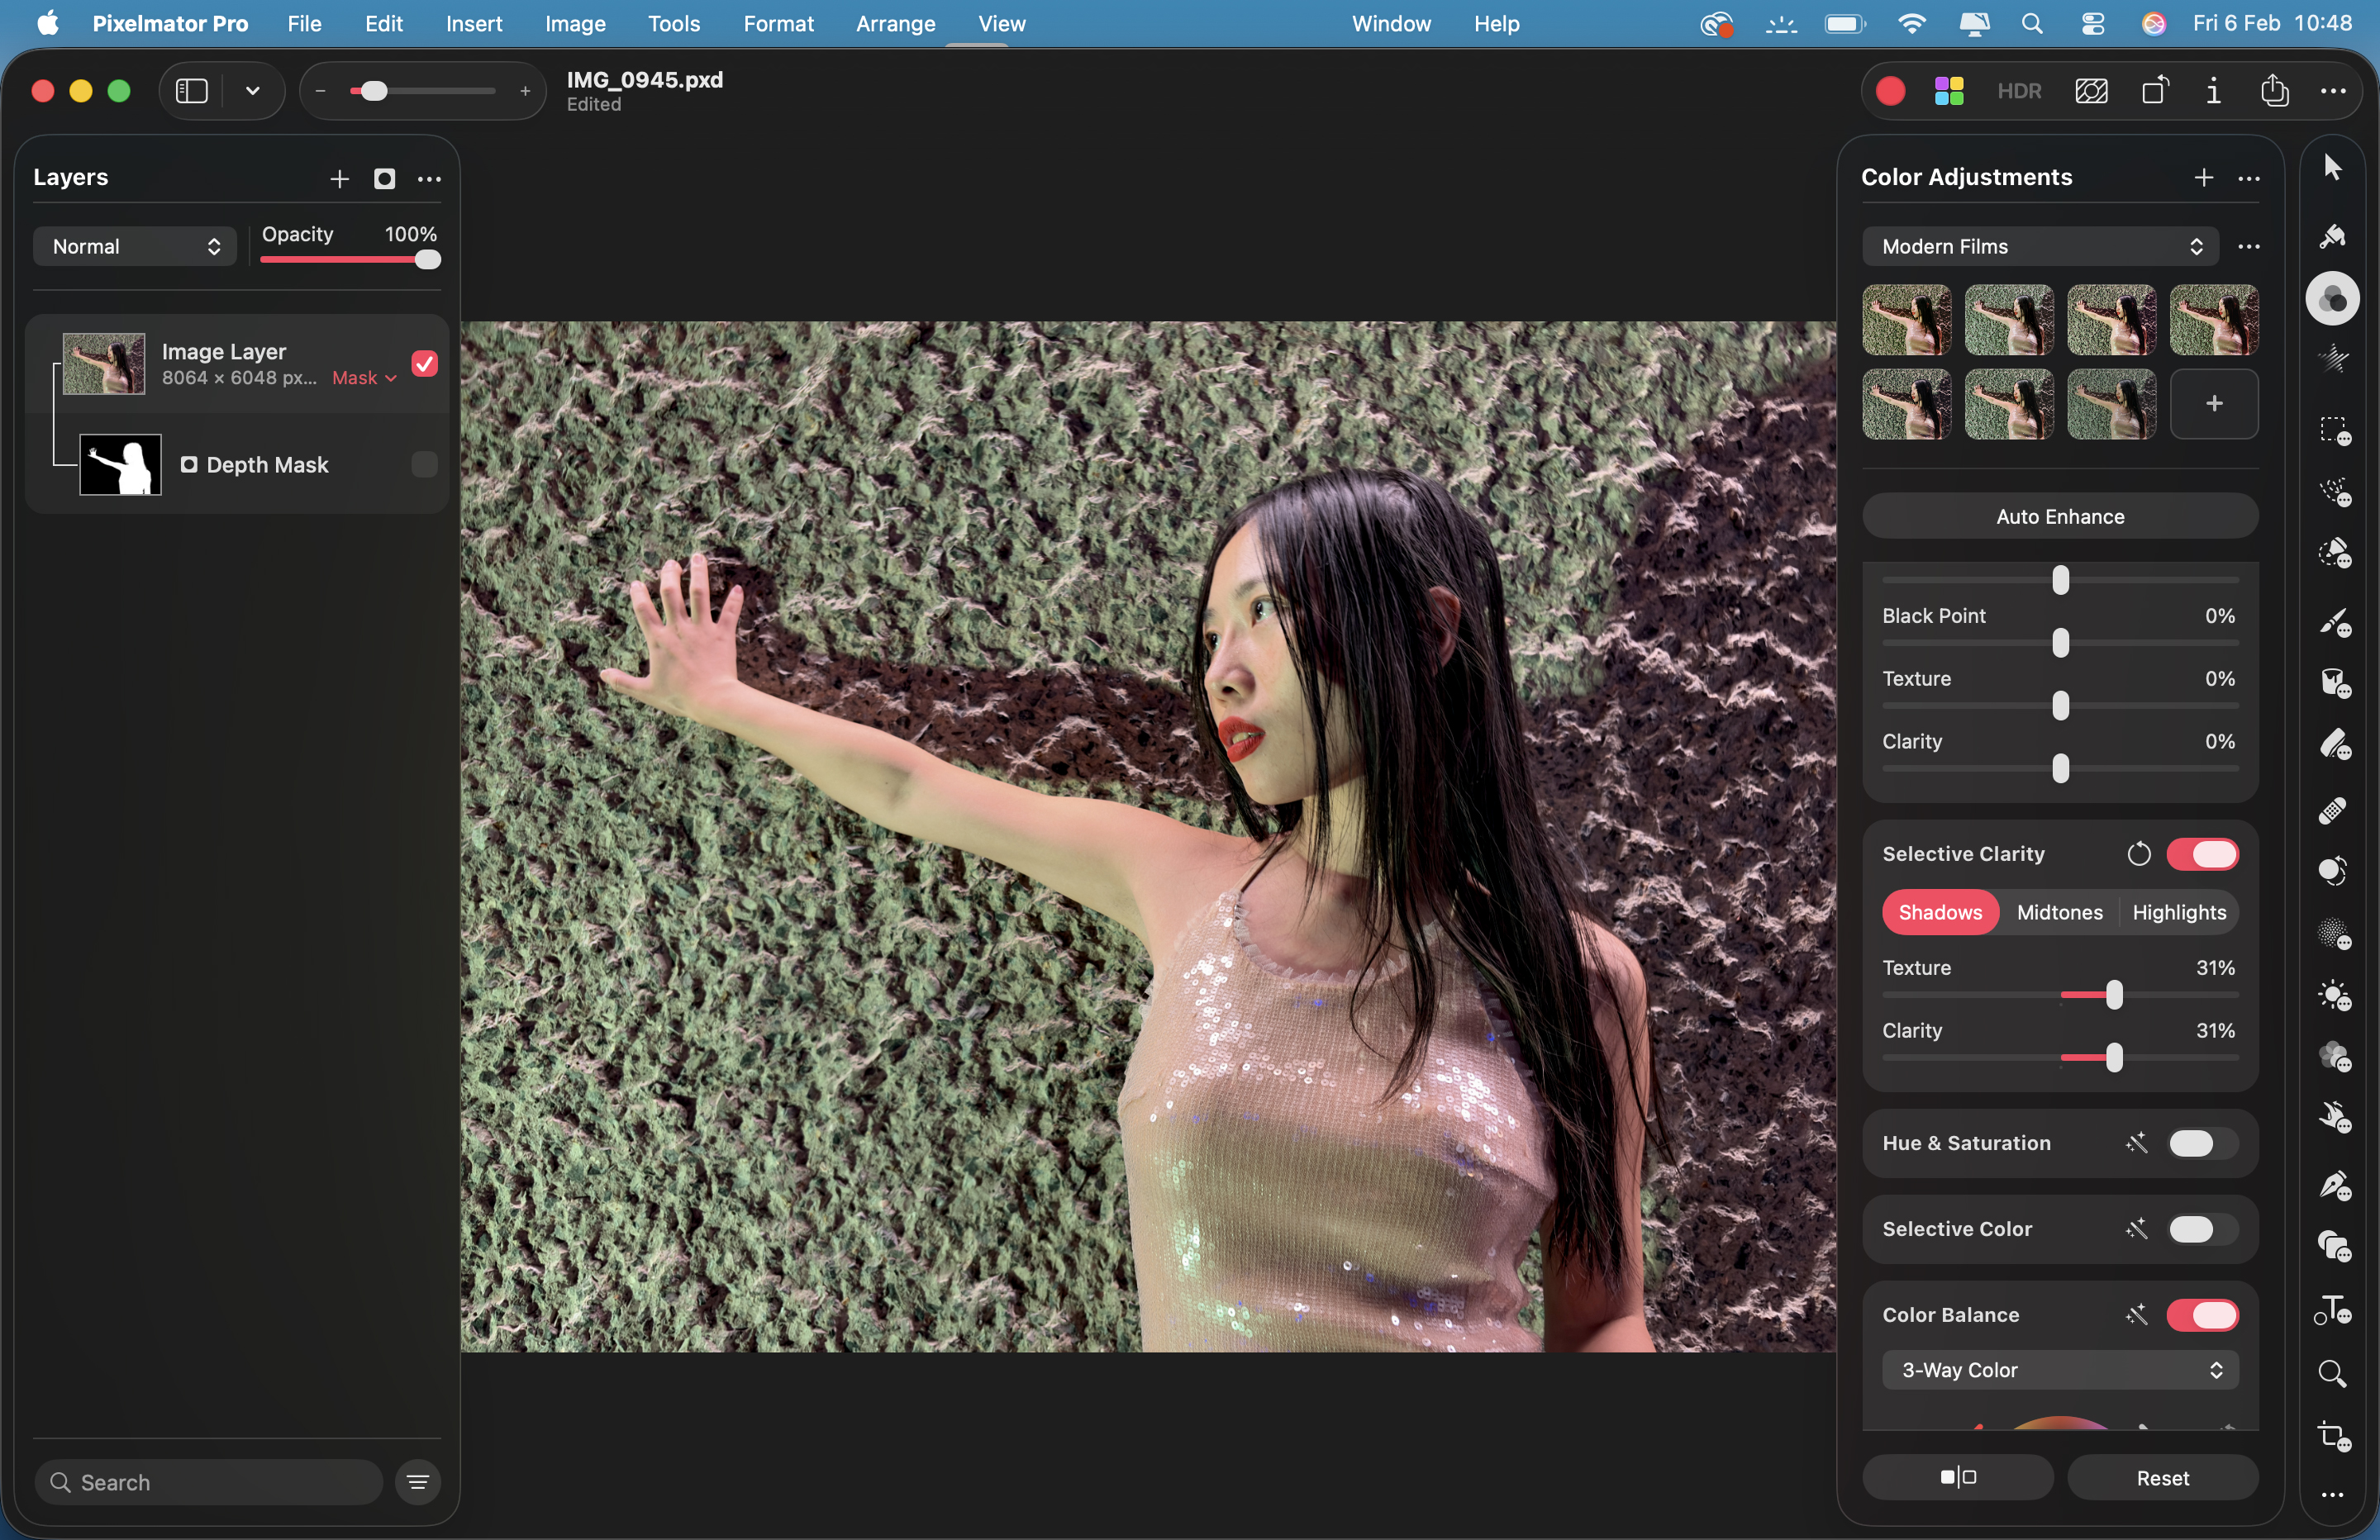Open the Repair tool

tap(2334, 810)
